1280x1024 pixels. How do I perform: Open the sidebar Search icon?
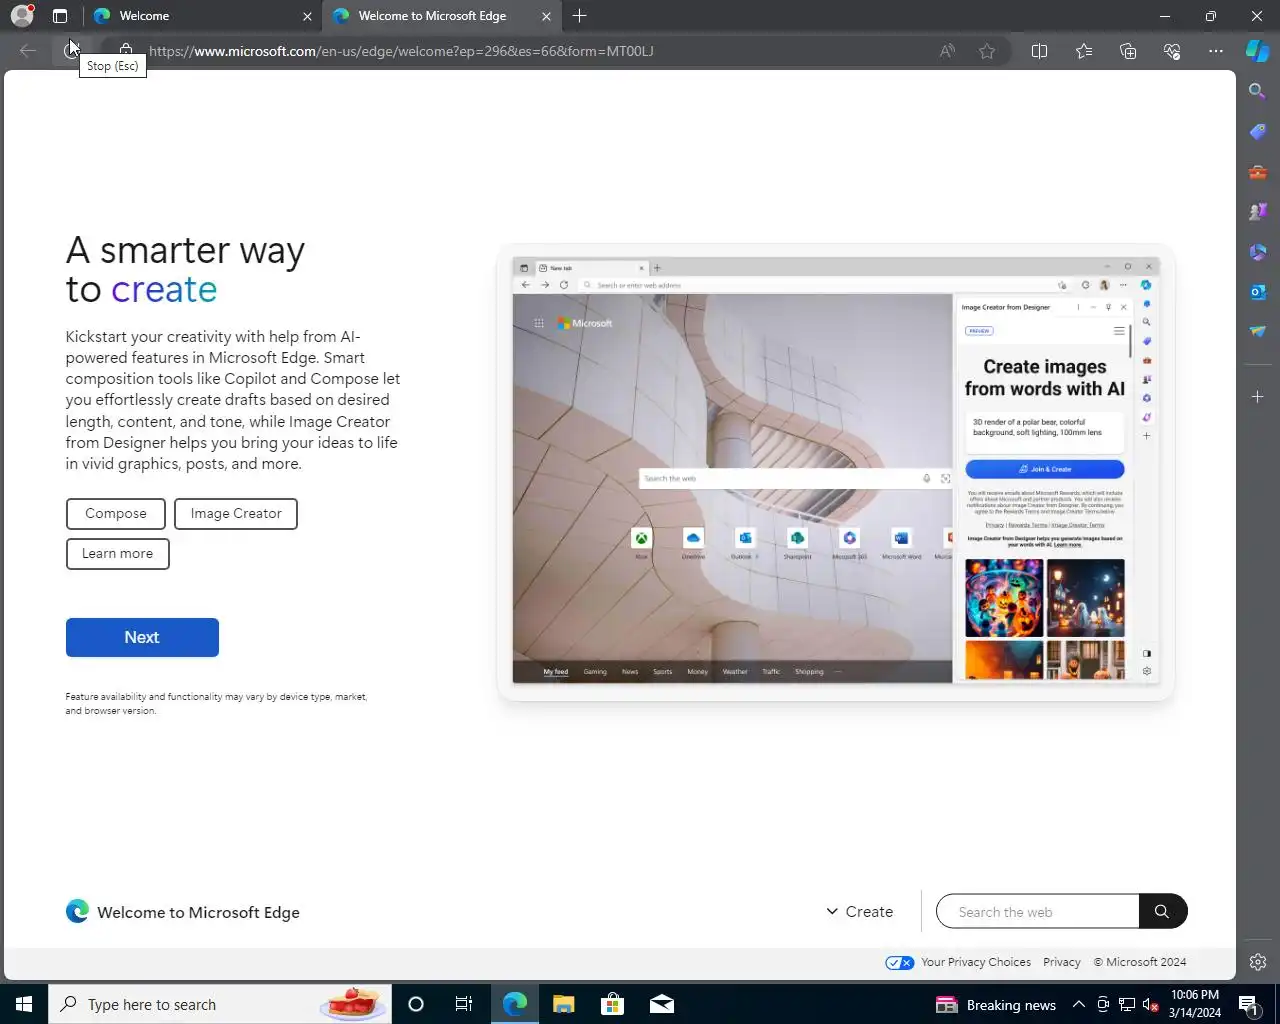[x=1258, y=91]
